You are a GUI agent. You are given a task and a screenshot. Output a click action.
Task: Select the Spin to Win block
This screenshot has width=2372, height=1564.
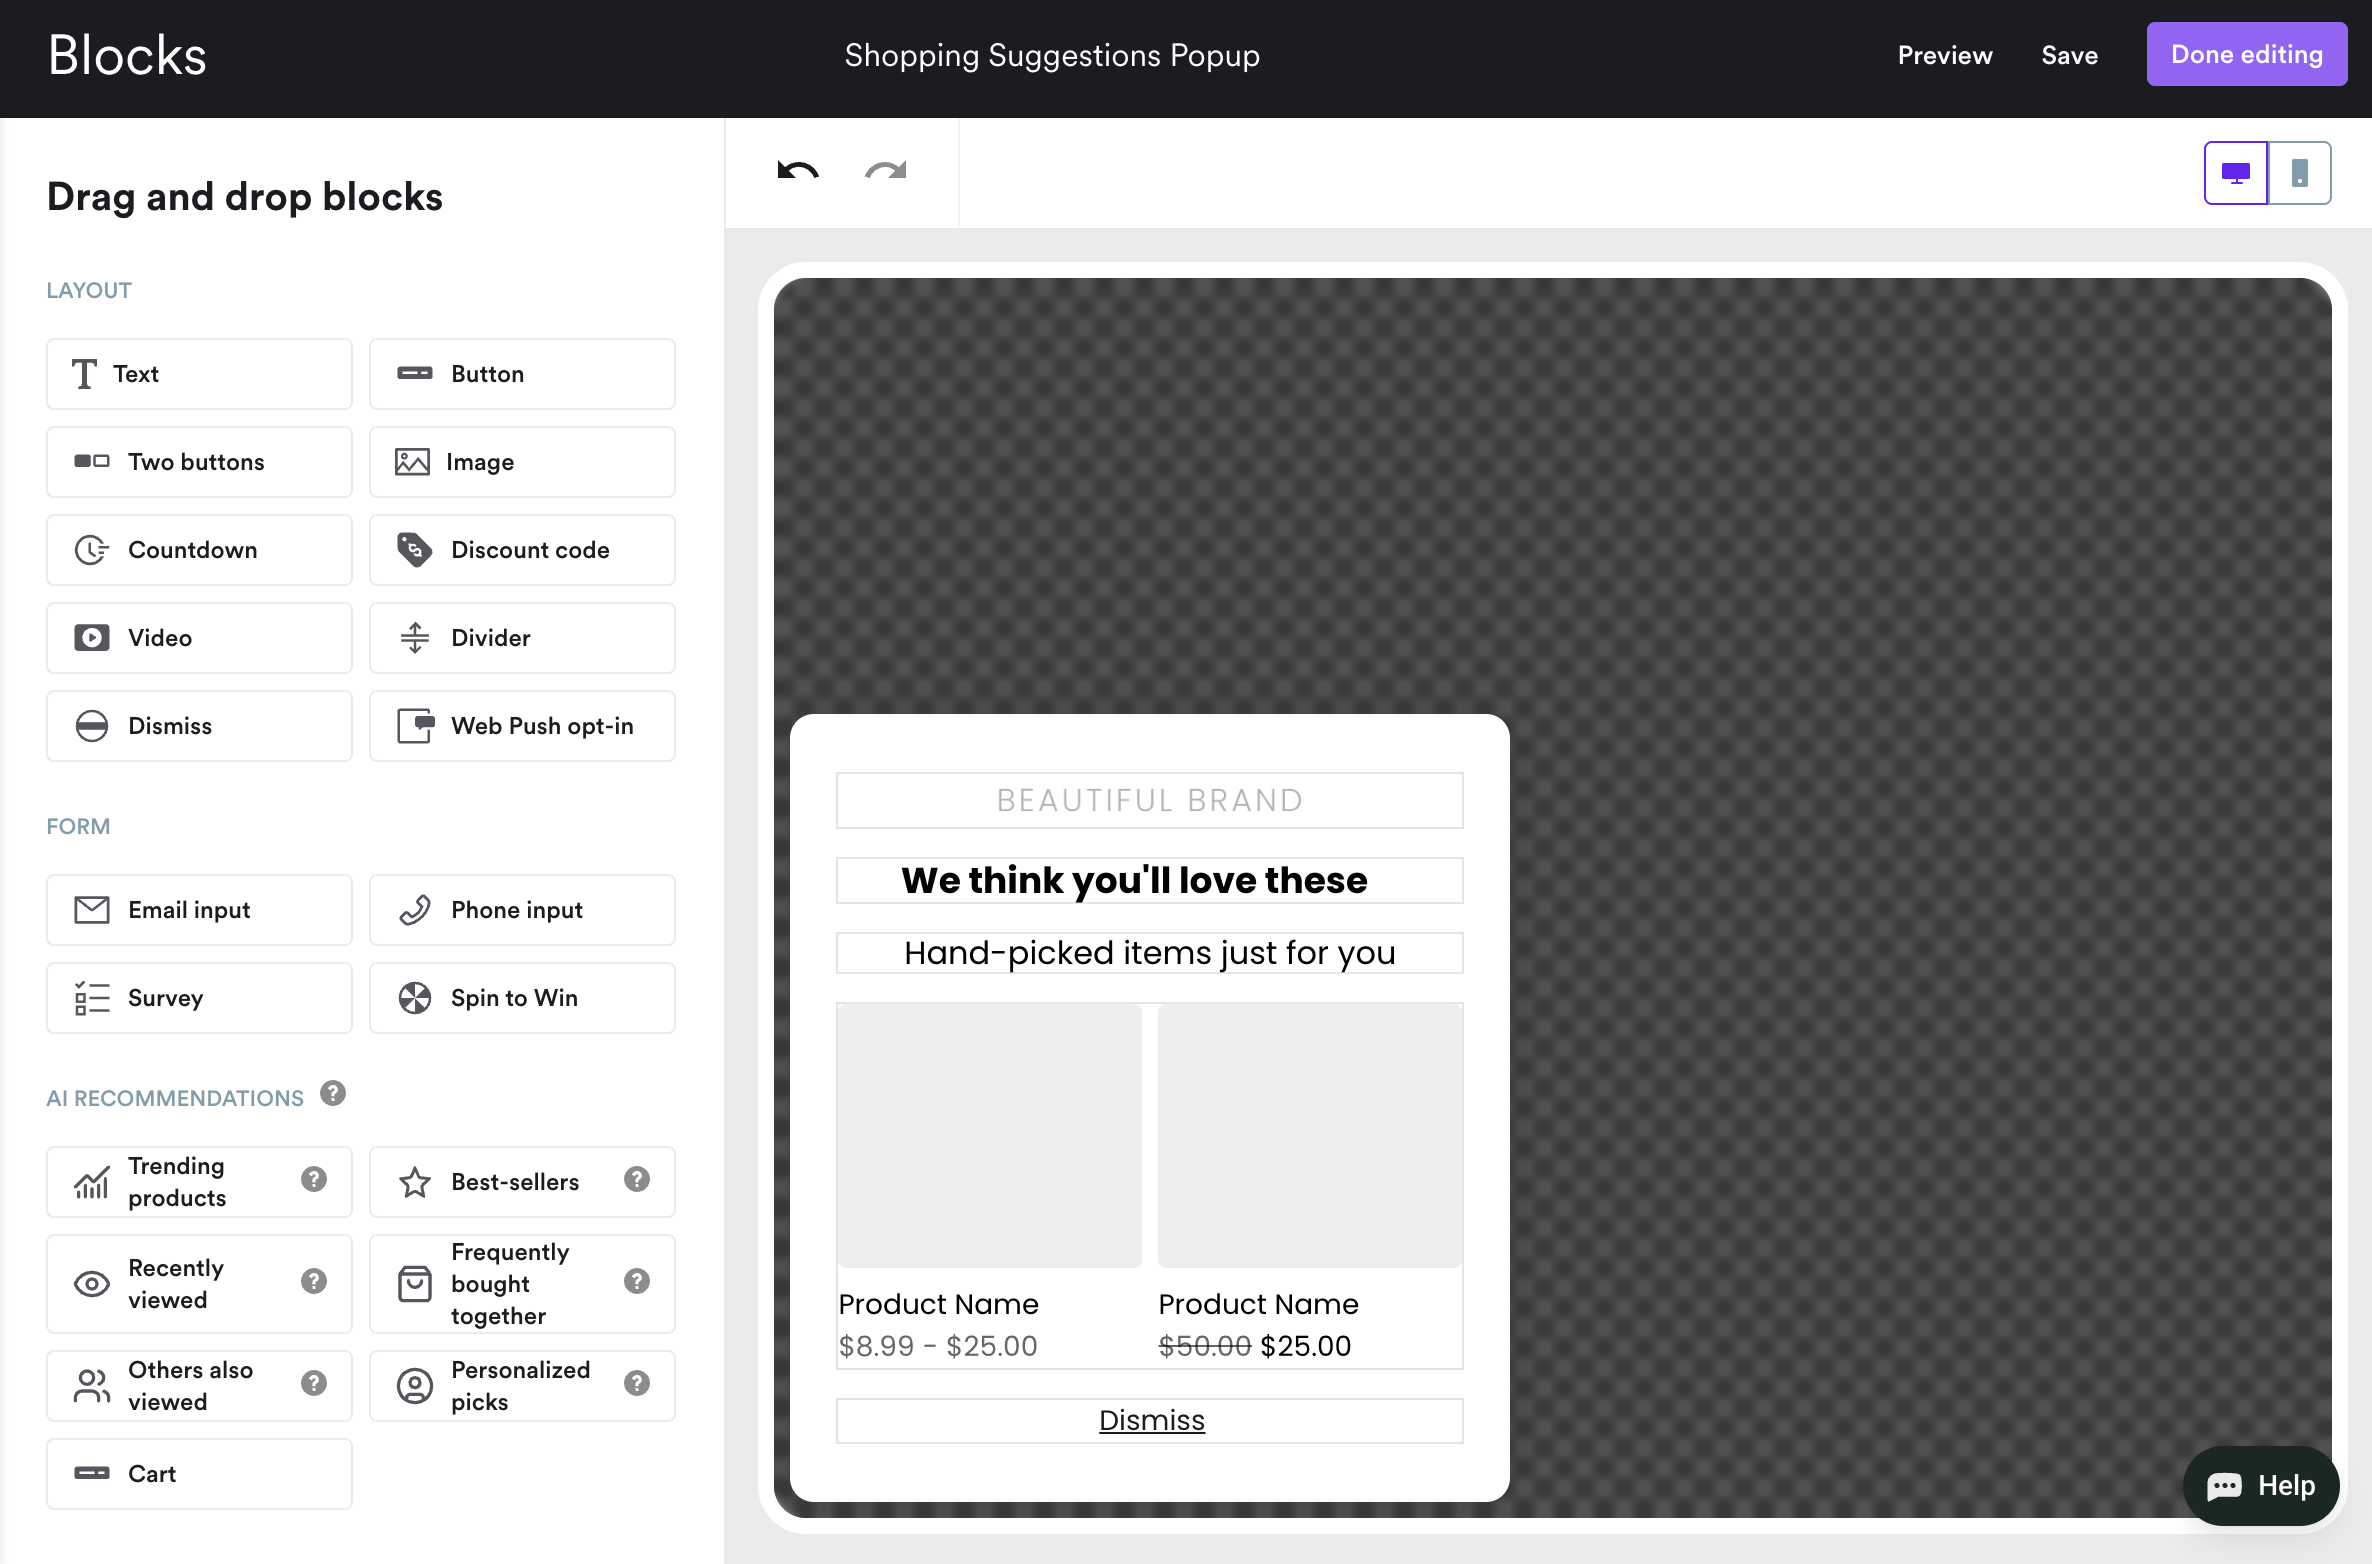(522, 998)
